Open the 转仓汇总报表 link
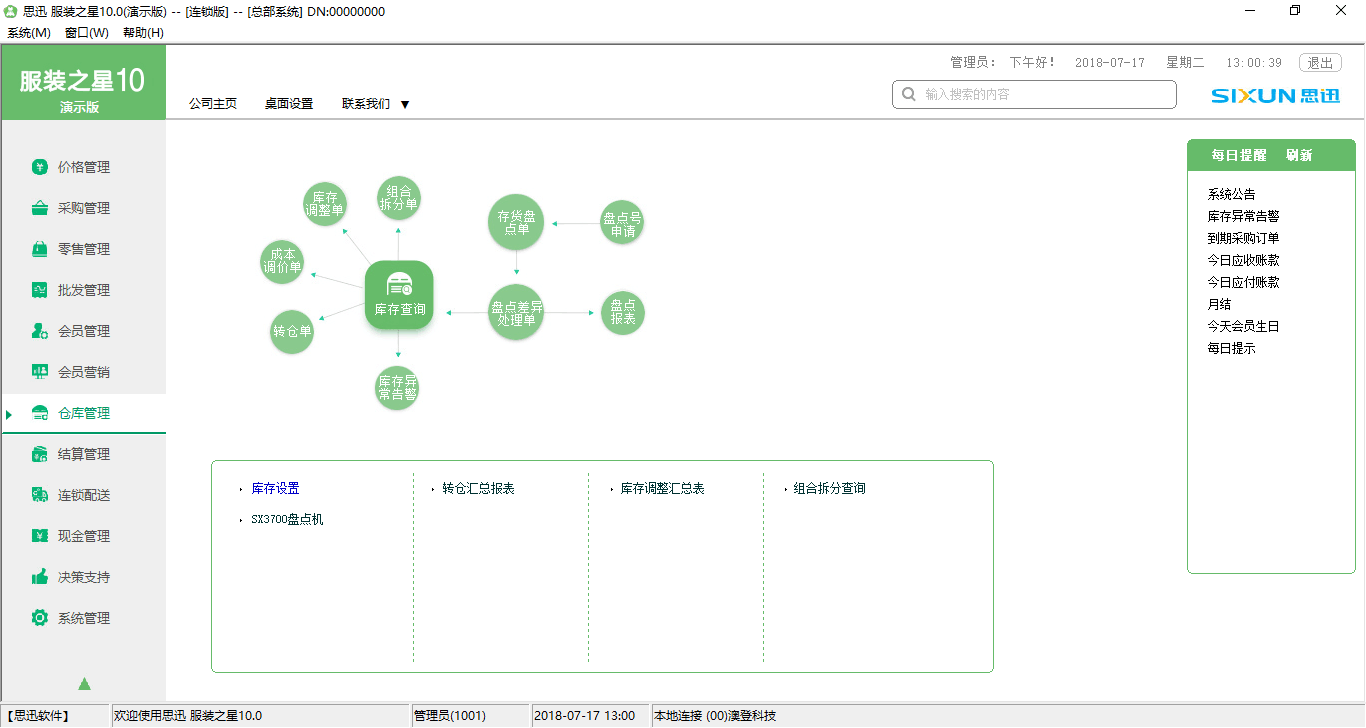The width and height of the screenshot is (1366, 728). (478, 488)
